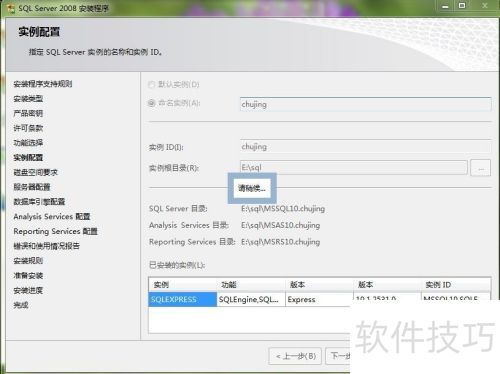Click the instance root directory field E:\sql
Image resolution: width=500 pixels, height=374 pixels.
[x=353, y=167]
